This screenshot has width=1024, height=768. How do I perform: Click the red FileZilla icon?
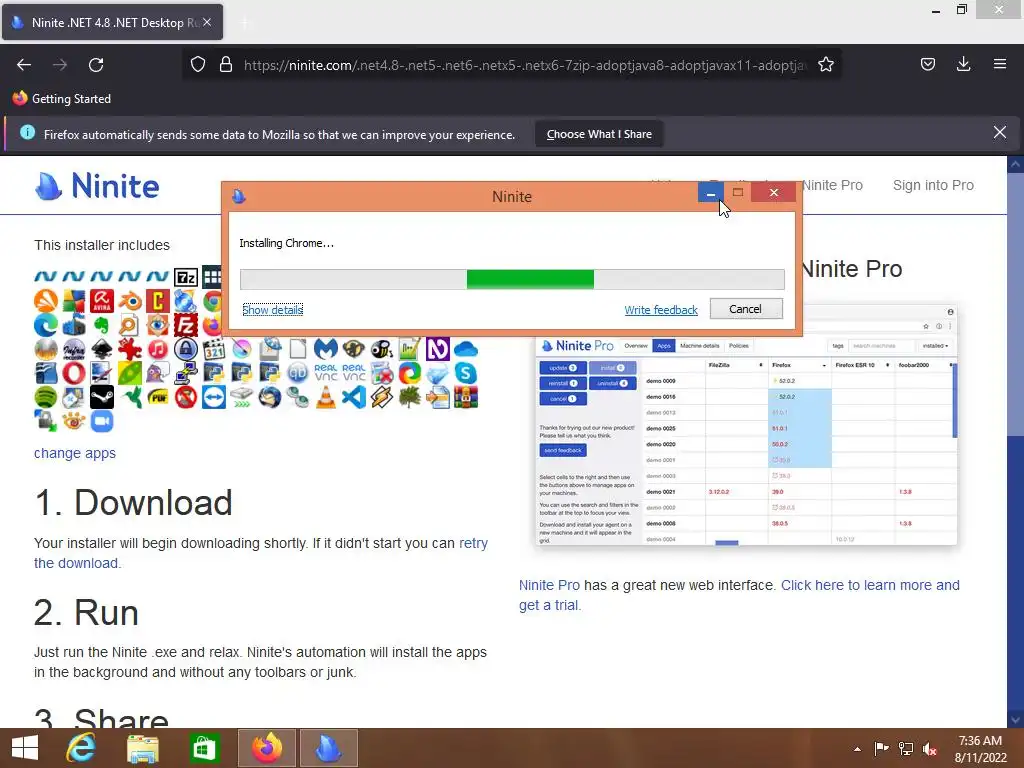pyautogui.click(x=185, y=325)
